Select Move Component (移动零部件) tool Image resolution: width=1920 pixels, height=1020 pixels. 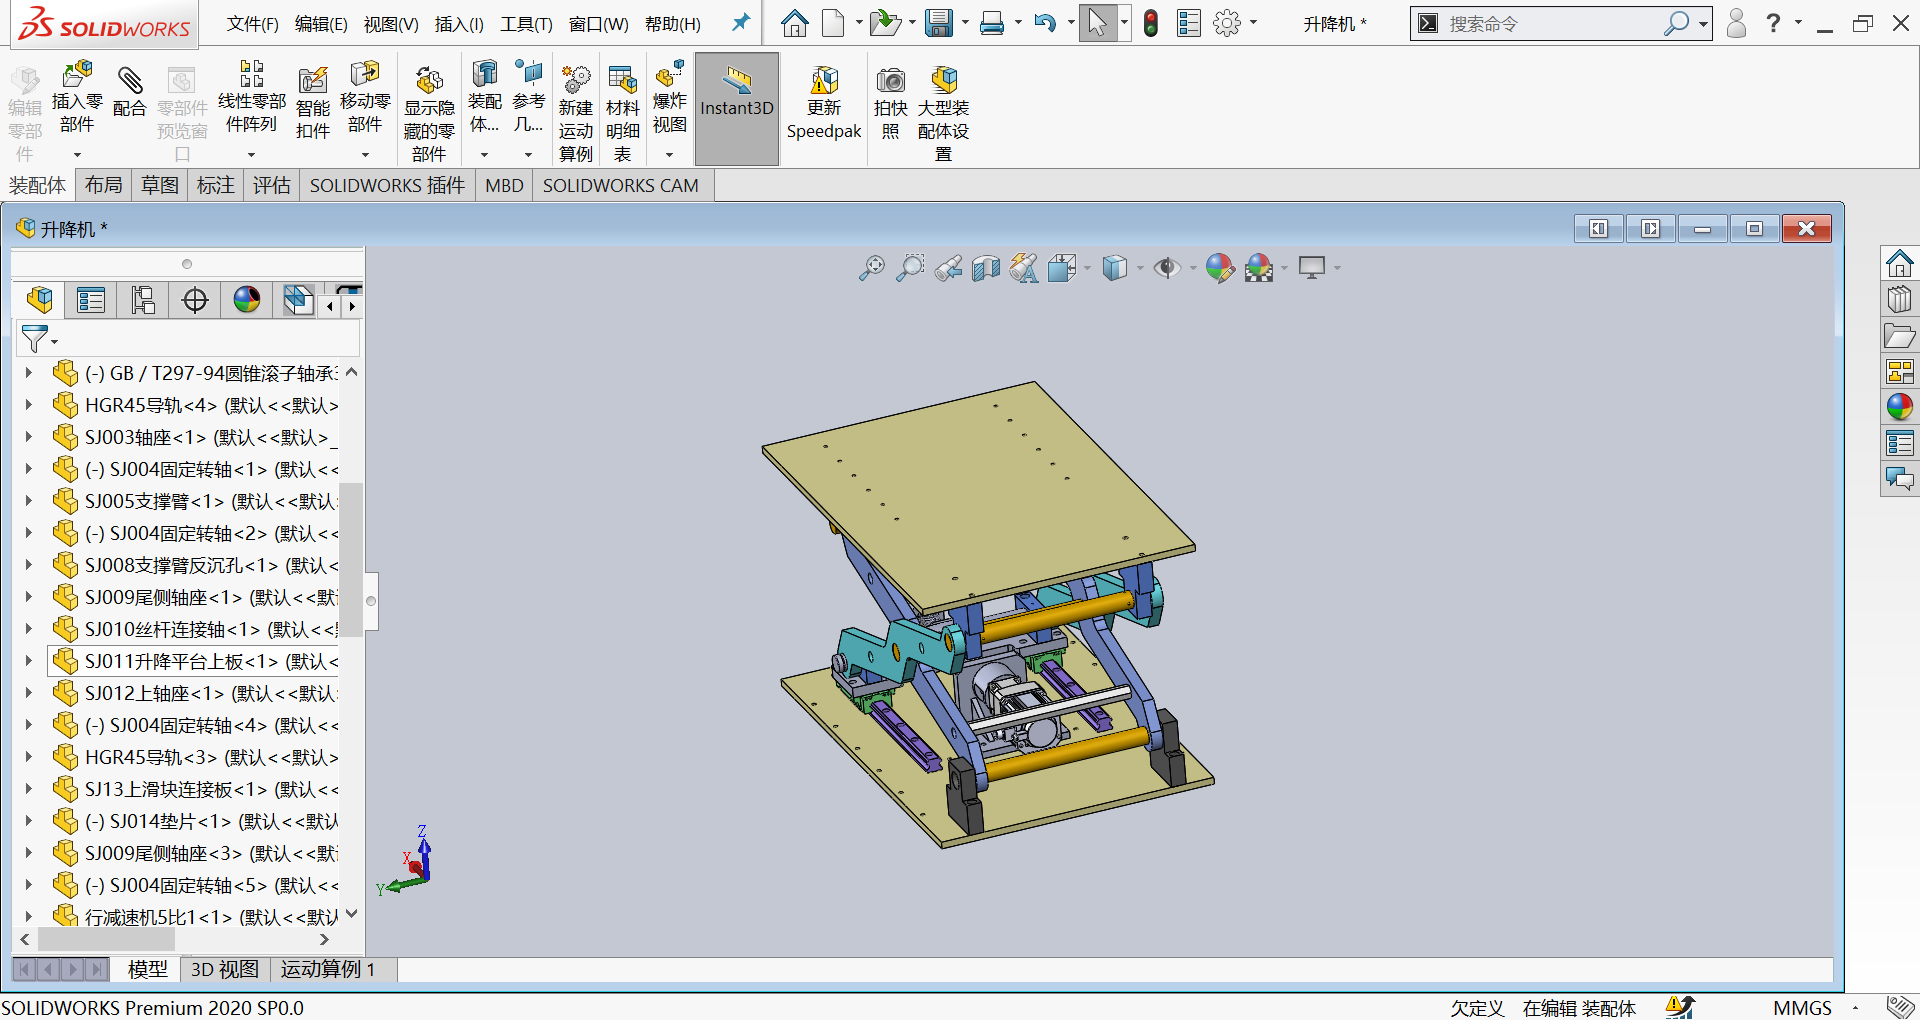(x=365, y=98)
